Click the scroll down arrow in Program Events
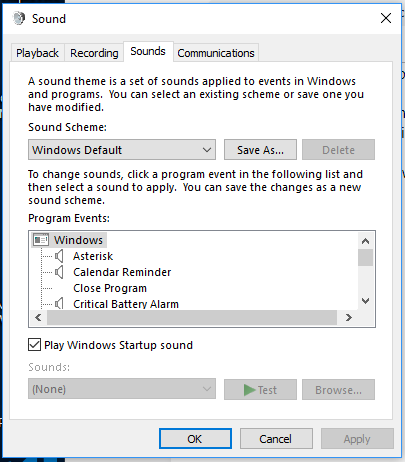405x462 pixels. click(x=365, y=301)
